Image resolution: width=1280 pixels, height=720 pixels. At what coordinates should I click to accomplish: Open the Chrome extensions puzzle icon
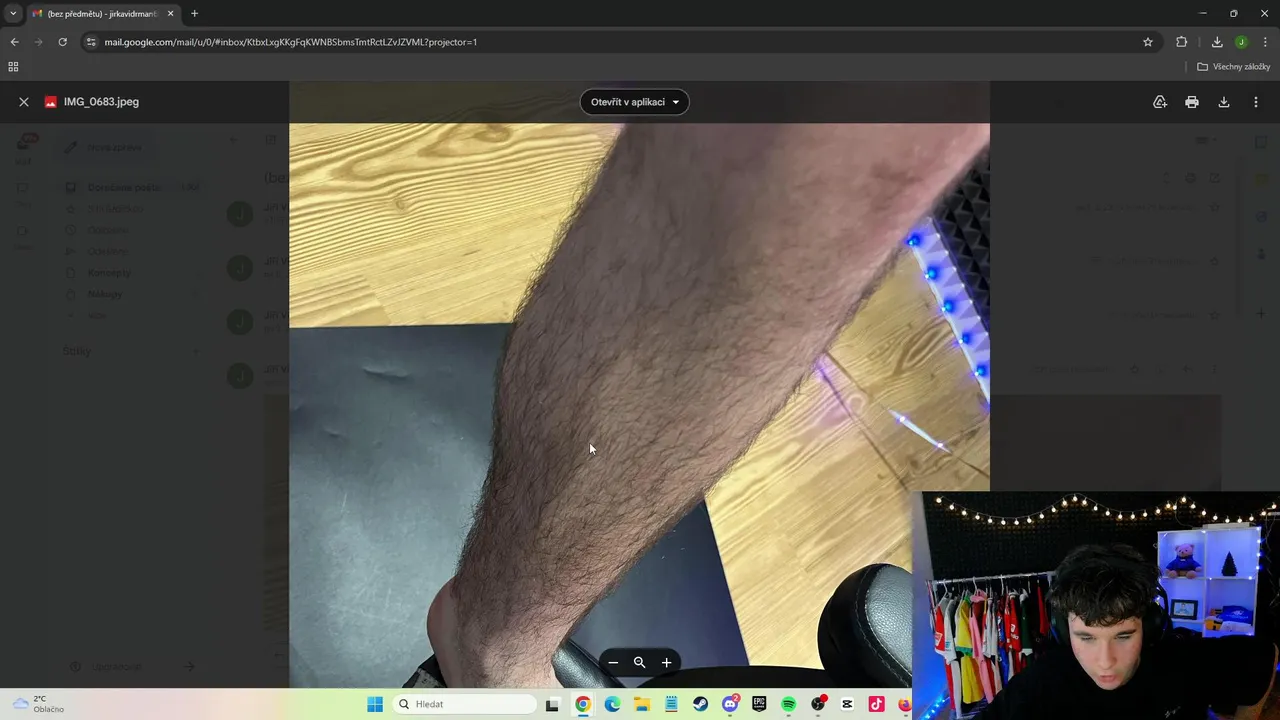click(x=1182, y=42)
